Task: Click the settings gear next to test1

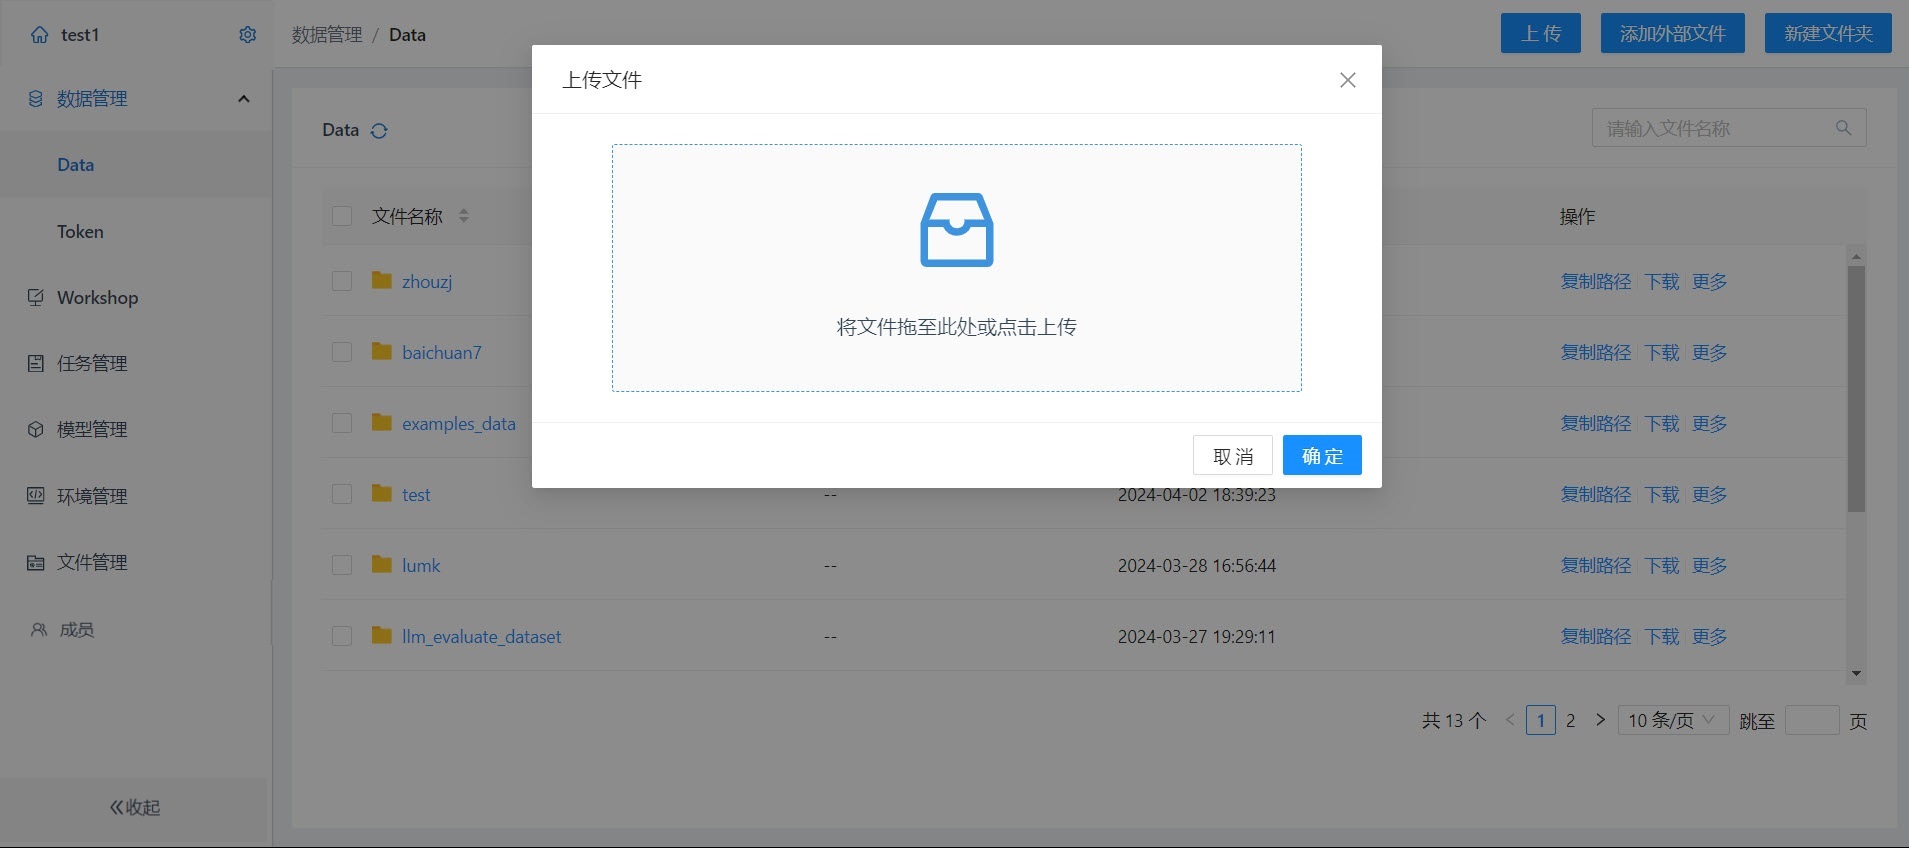Action: [x=248, y=35]
